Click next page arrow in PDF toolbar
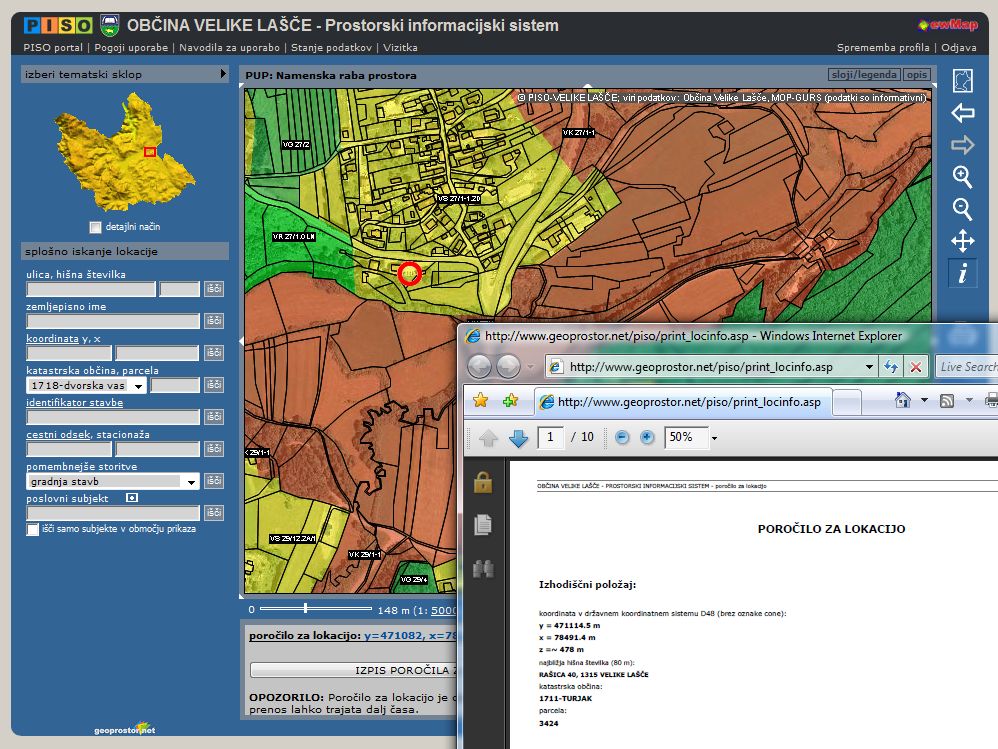998x749 pixels. [x=518, y=438]
